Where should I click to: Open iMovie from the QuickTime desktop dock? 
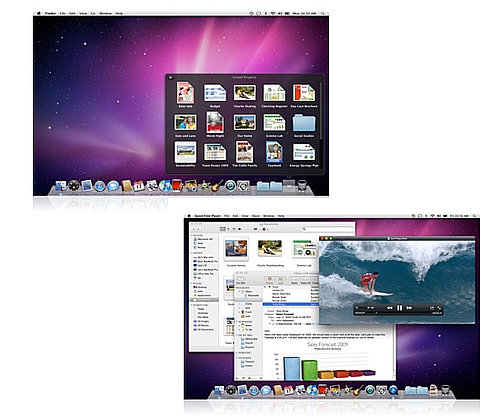pos(348,390)
